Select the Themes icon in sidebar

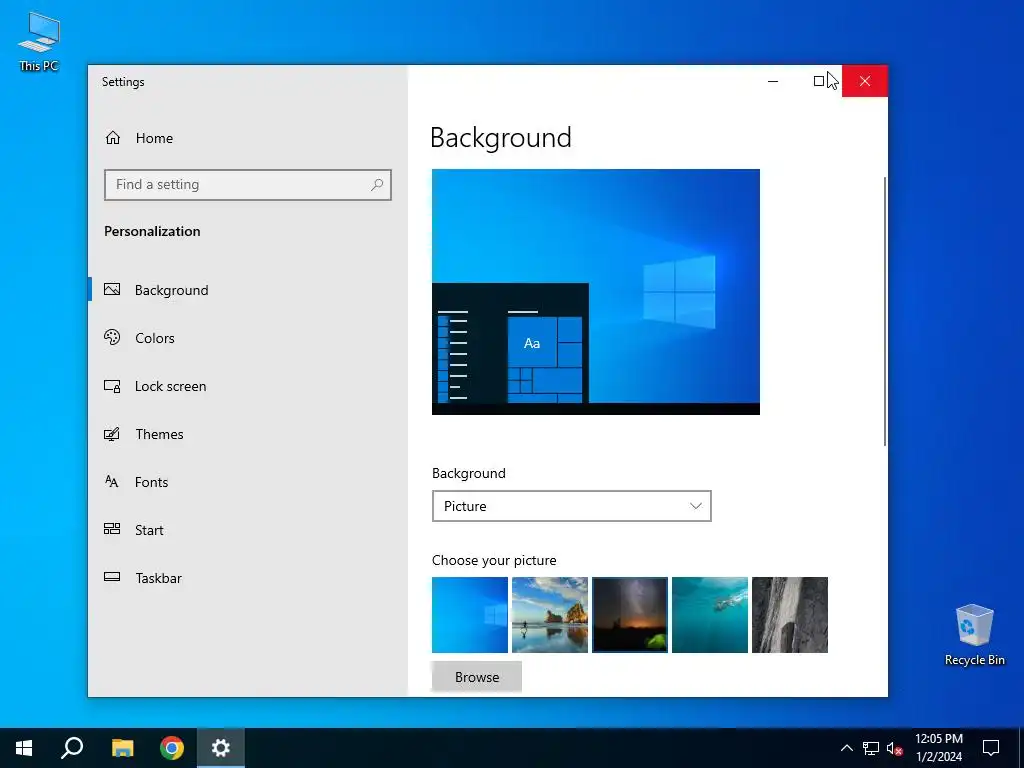pyautogui.click(x=112, y=434)
